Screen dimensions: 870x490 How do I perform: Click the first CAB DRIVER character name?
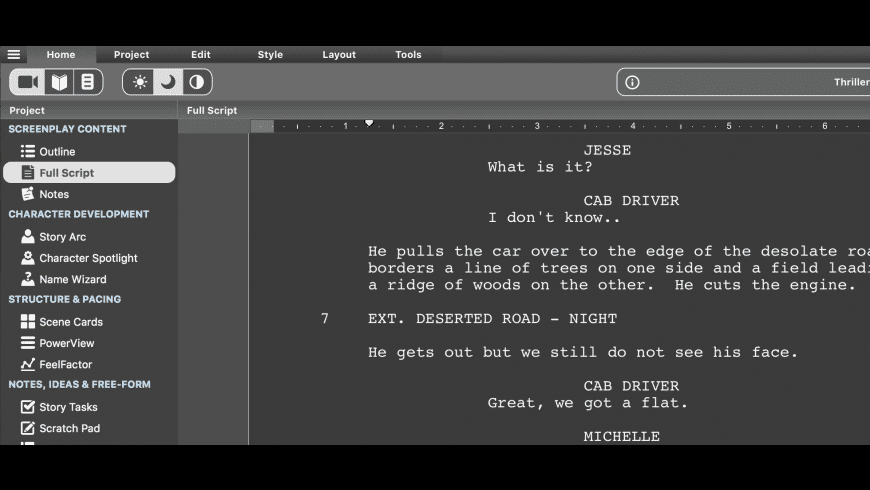click(x=631, y=201)
